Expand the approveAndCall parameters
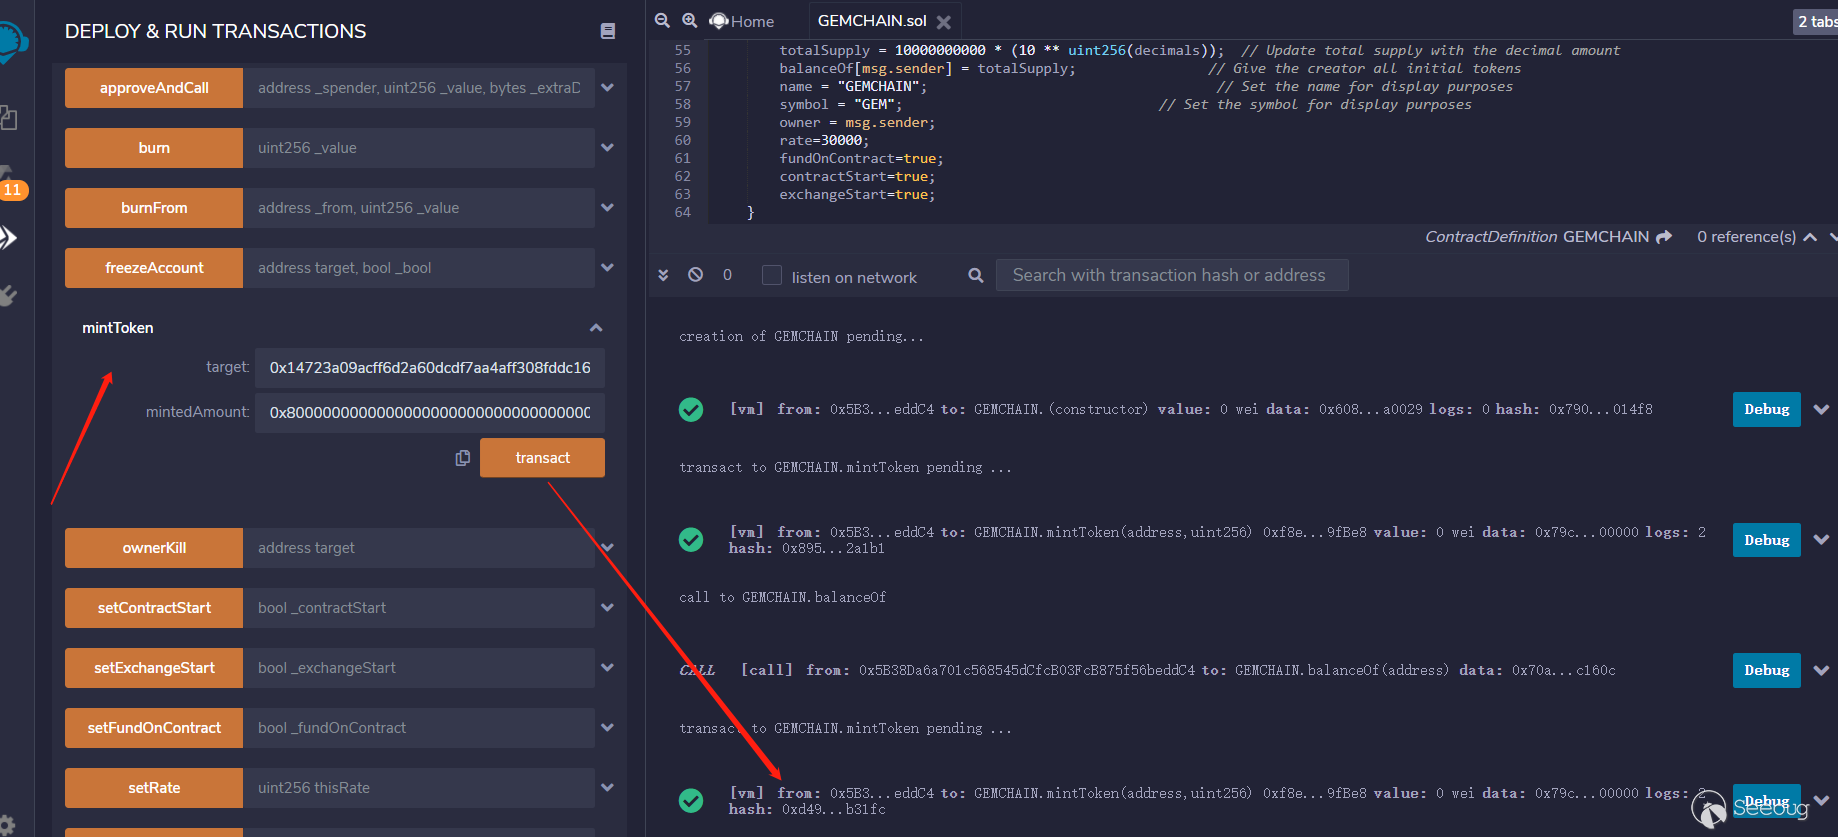 (607, 88)
